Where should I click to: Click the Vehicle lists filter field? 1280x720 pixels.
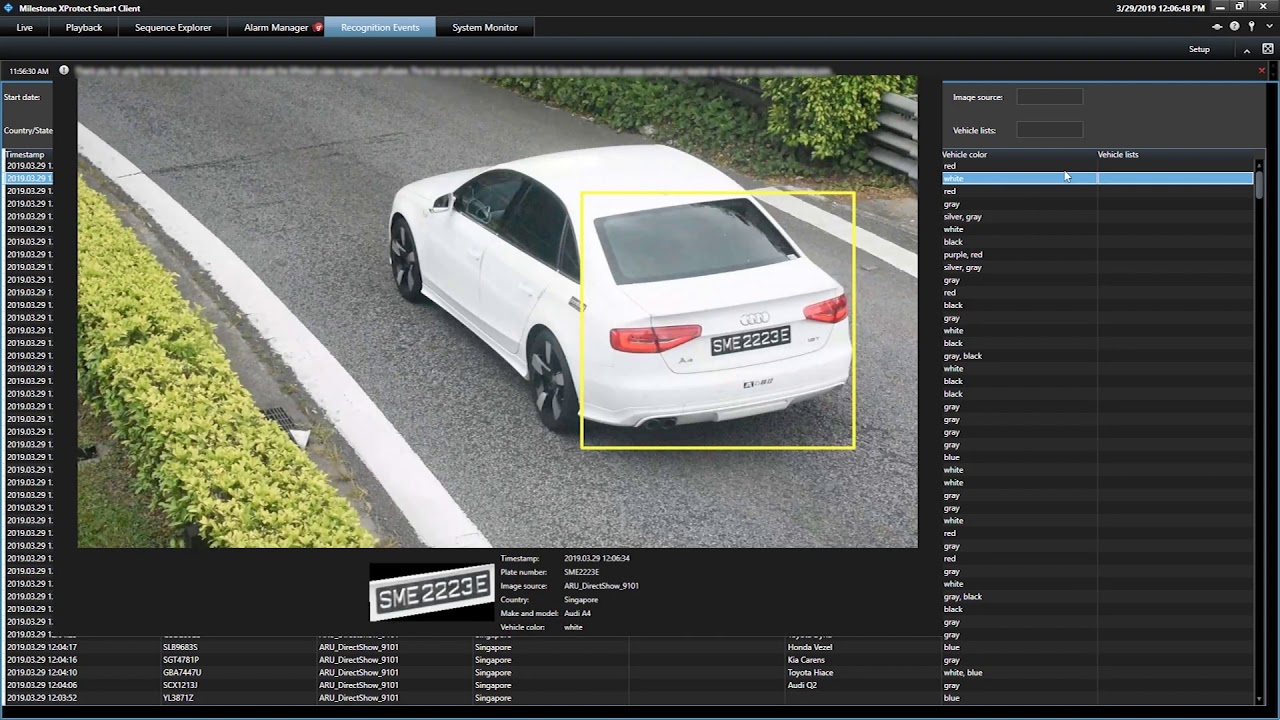click(x=1050, y=130)
